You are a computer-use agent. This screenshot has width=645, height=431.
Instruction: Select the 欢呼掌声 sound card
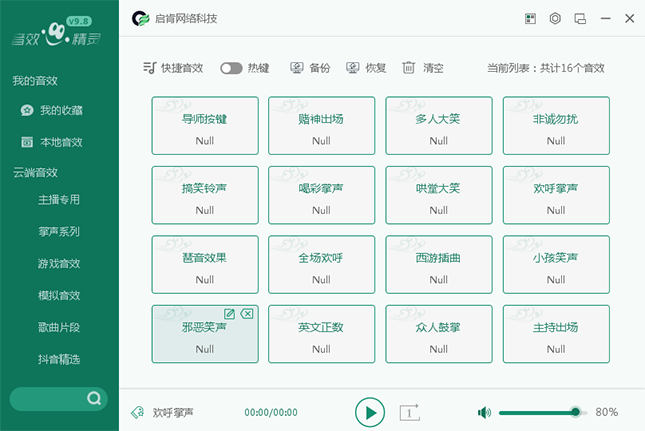tap(556, 195)
